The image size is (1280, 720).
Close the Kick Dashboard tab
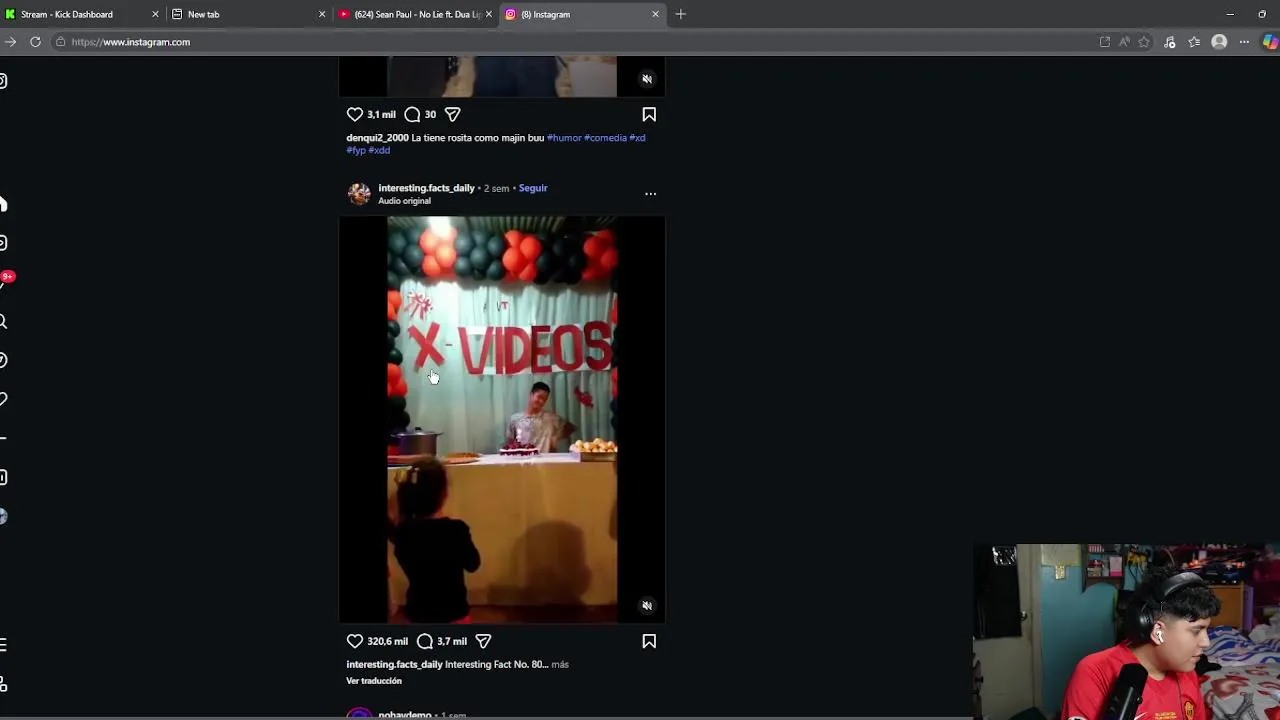[155, 14]
